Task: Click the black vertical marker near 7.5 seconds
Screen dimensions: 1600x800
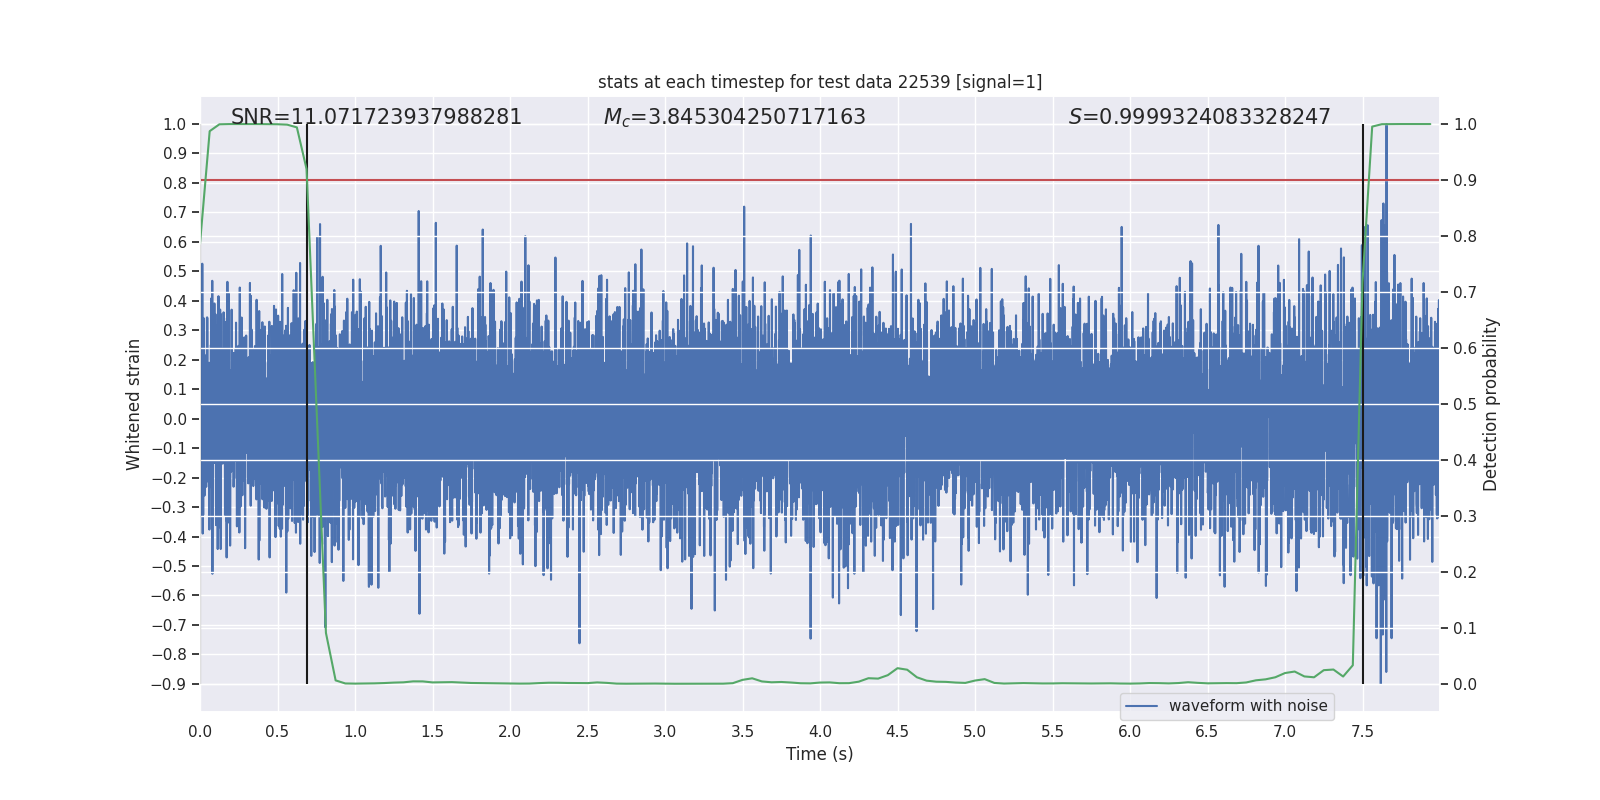Action: [x=1363, y=404]
